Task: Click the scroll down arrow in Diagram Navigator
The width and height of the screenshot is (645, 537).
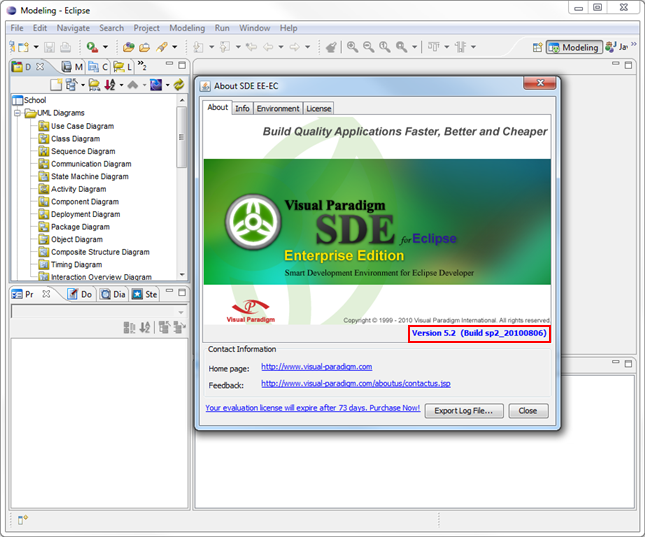Action: (182, 274)
